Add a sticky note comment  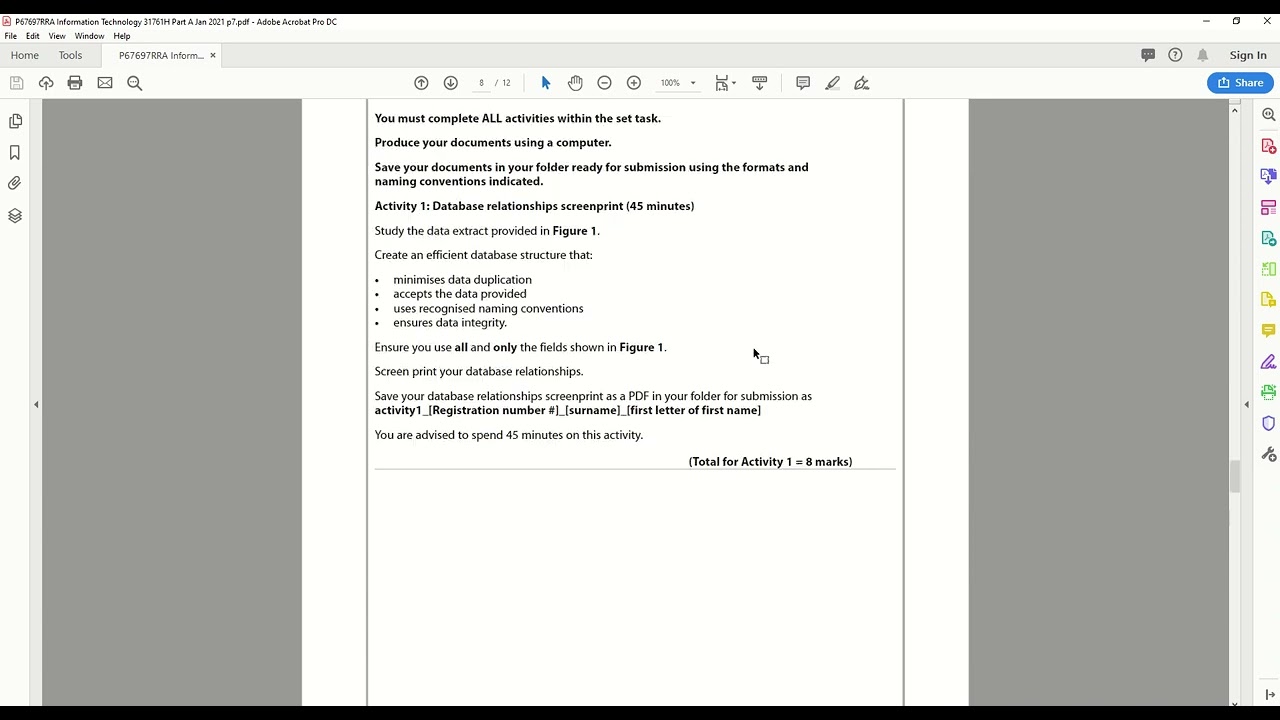(803, 83)
